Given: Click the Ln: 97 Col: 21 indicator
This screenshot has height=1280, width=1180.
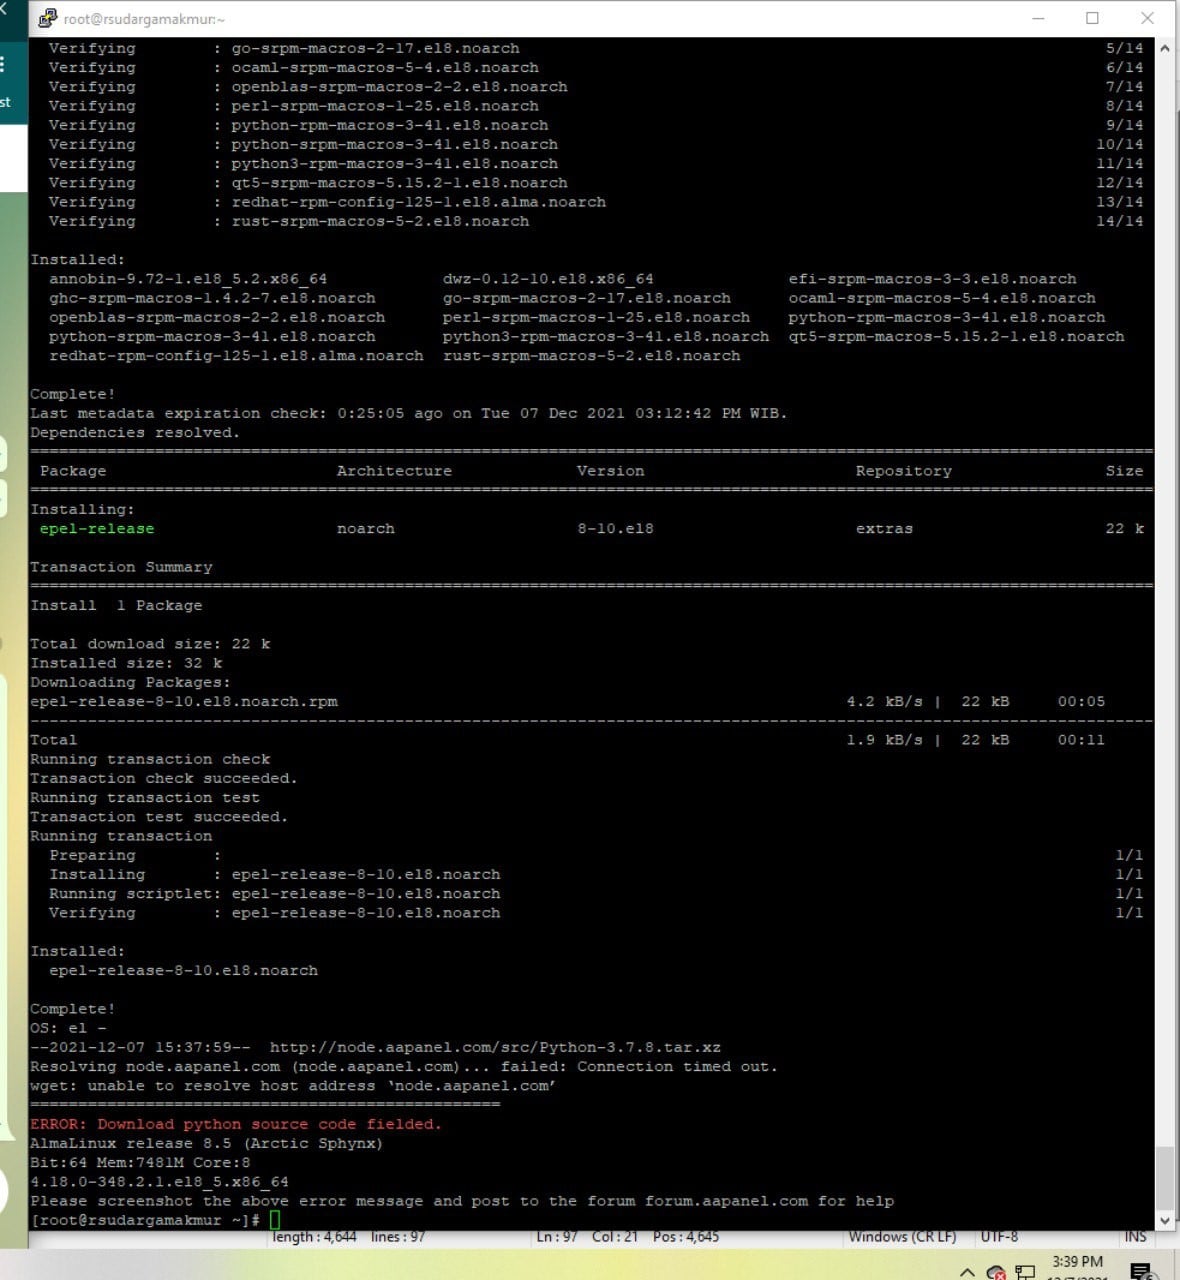Looking at the screenshot, I should click(x=588, y=1236).
